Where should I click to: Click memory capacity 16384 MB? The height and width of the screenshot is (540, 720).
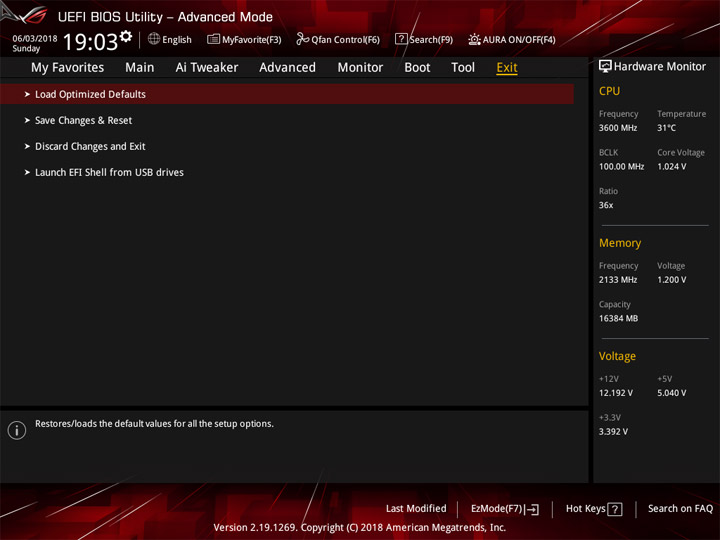click(618, 318)
